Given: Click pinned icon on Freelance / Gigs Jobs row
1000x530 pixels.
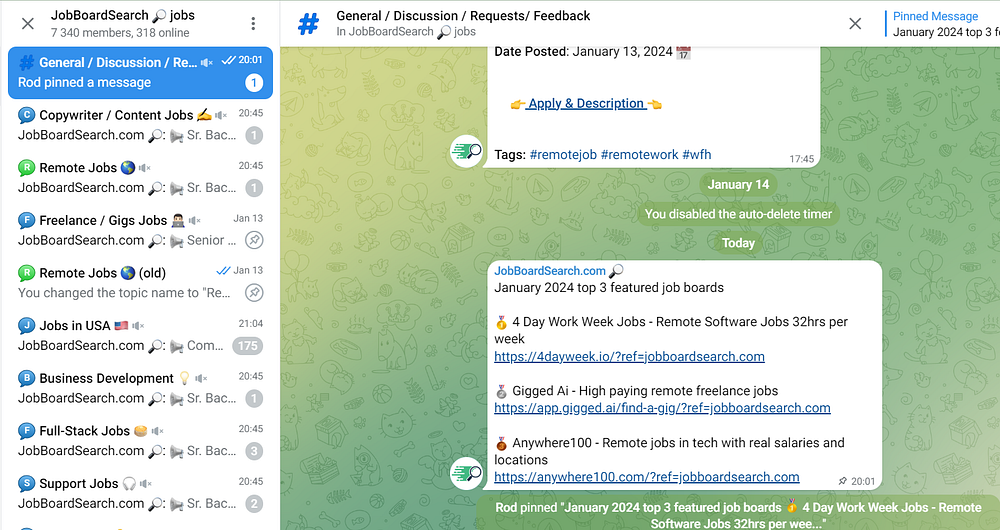Looking at the screenshot, I should pyautogui.click(x=254, y=240).
